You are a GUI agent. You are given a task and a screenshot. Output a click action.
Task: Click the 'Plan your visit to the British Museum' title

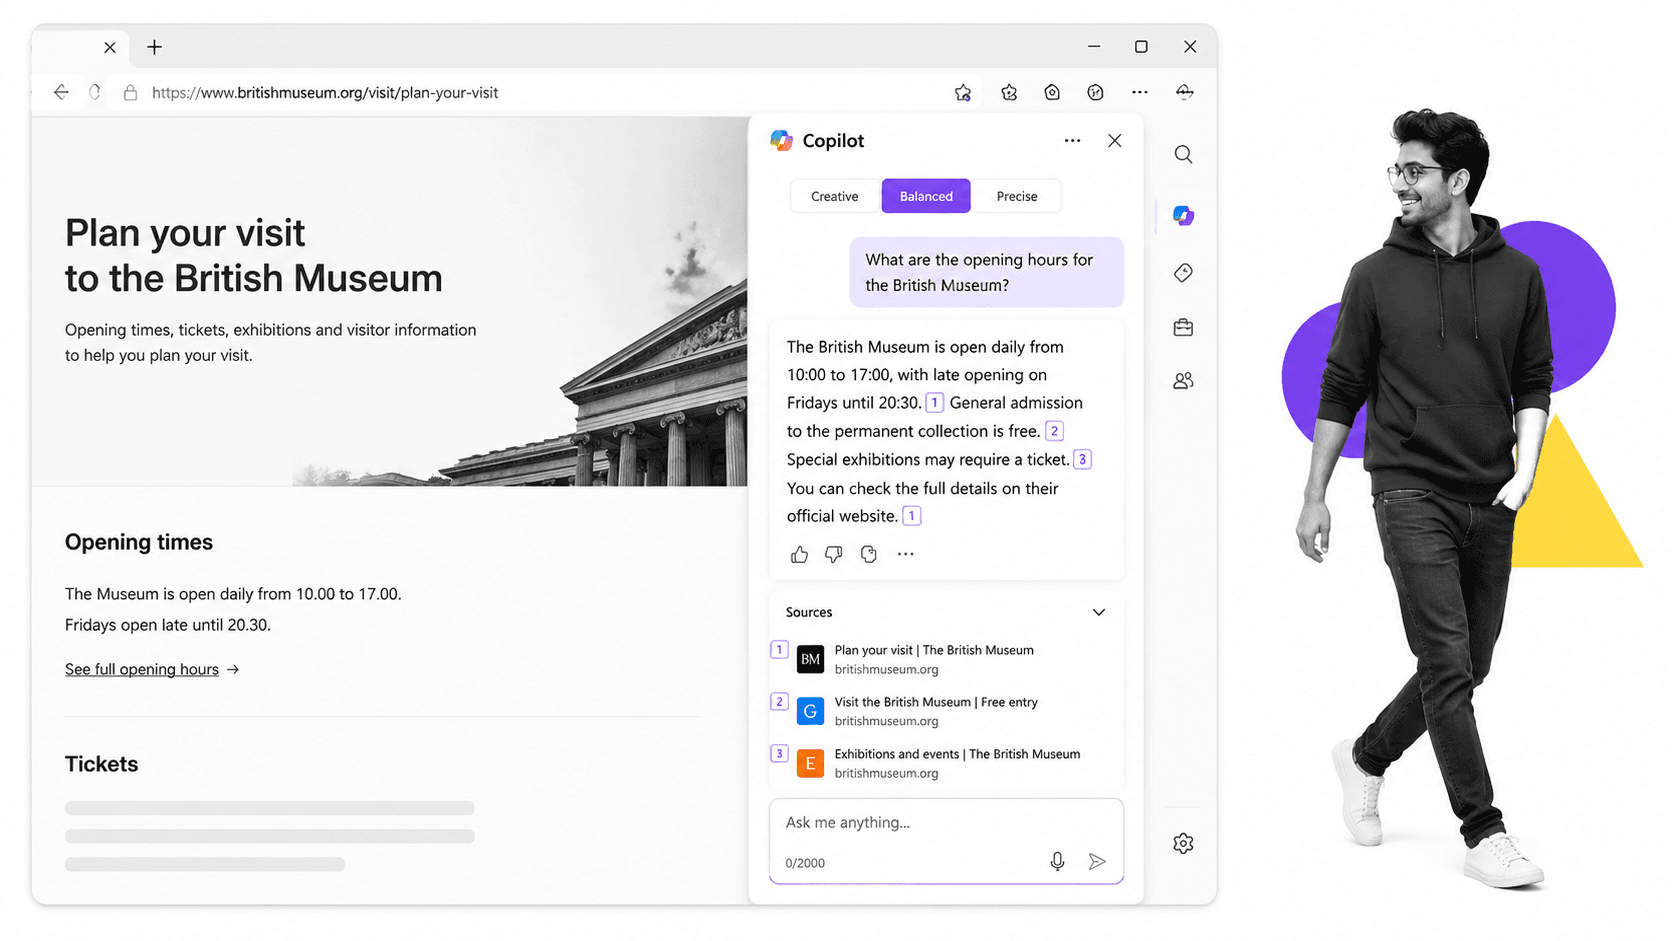(254, 255)
